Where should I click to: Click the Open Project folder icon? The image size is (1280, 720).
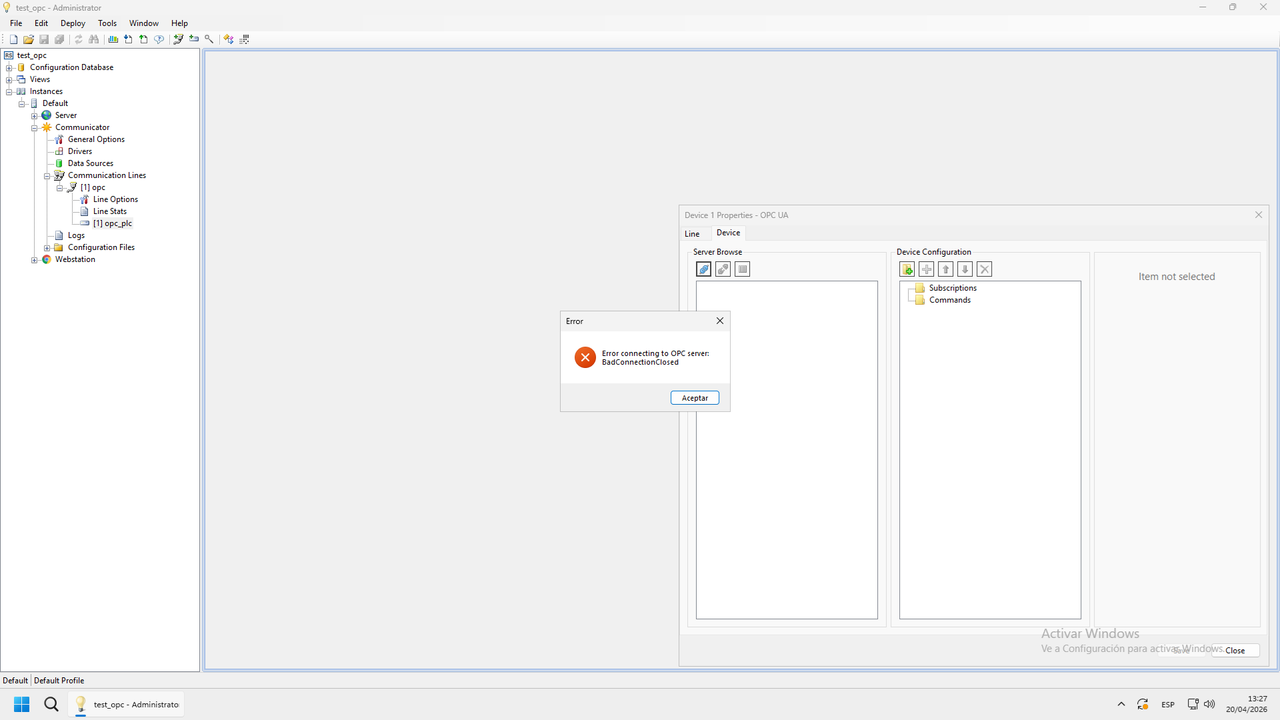(29, 39)
